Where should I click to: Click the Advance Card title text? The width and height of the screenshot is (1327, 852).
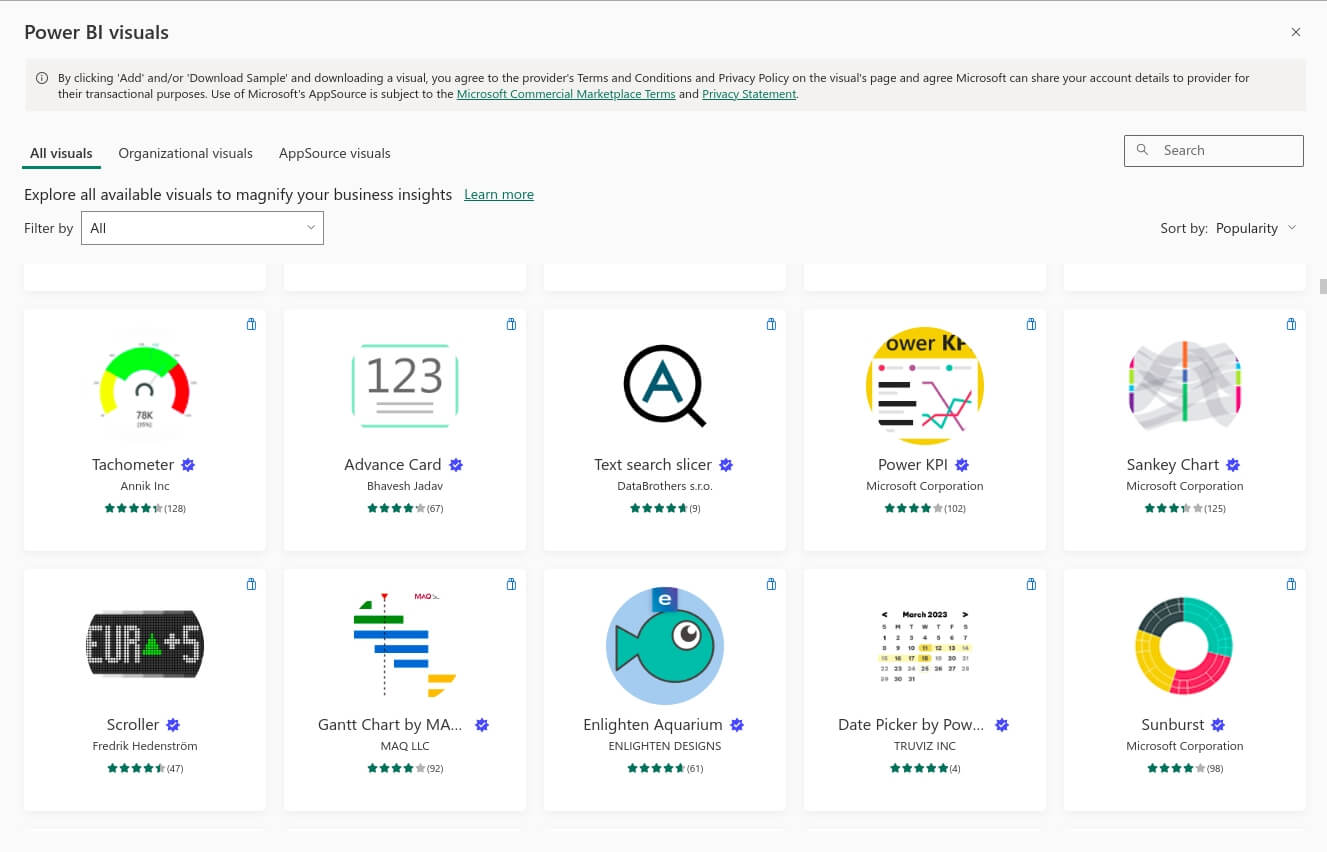393,465
